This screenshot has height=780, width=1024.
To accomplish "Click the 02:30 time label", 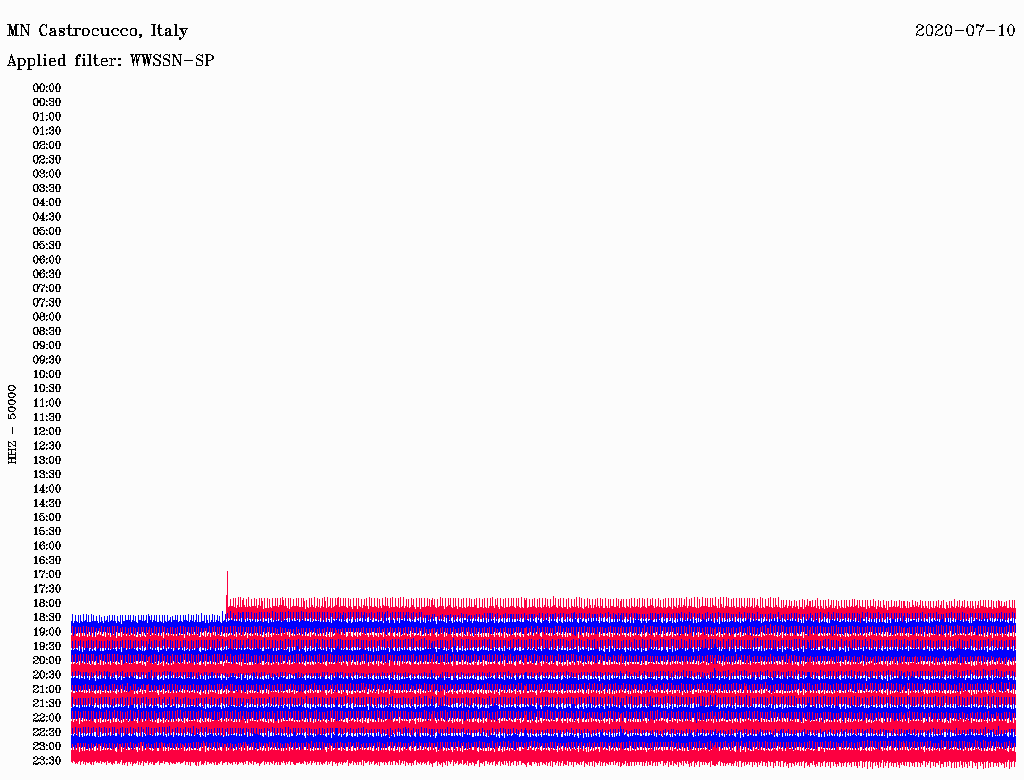I will tap(47, 159).
